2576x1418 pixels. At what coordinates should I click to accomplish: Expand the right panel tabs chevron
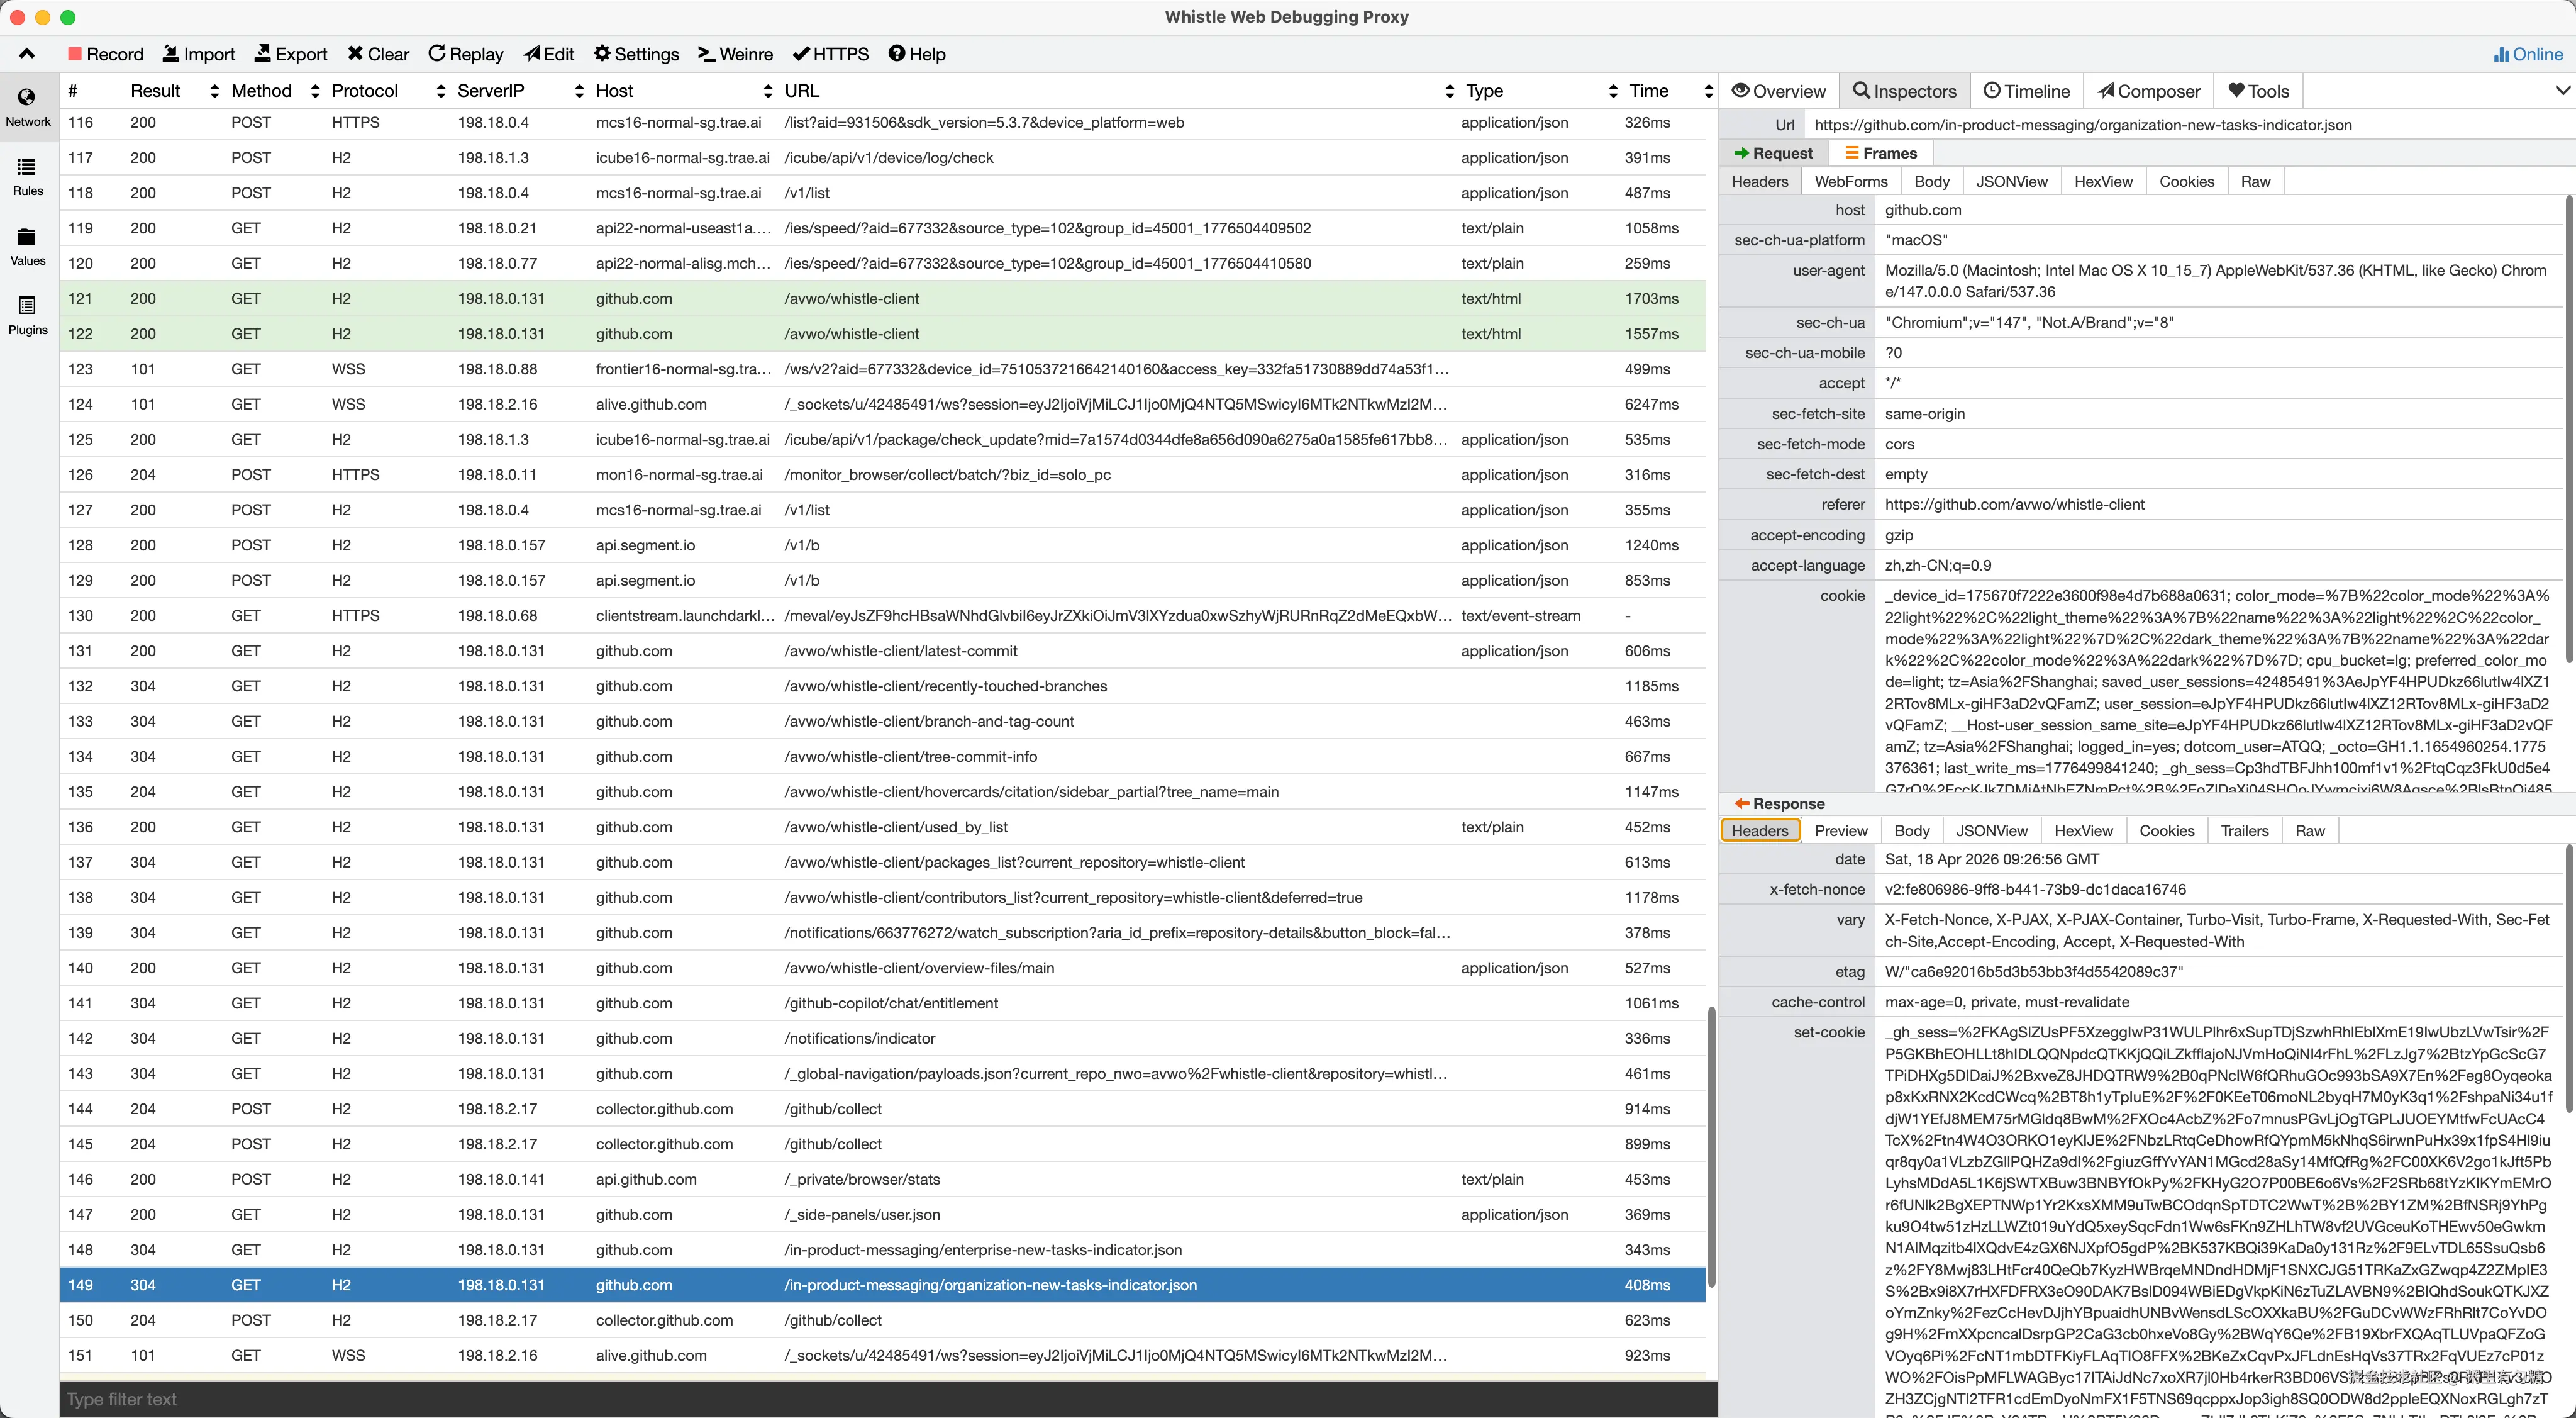click(2562, 91)
